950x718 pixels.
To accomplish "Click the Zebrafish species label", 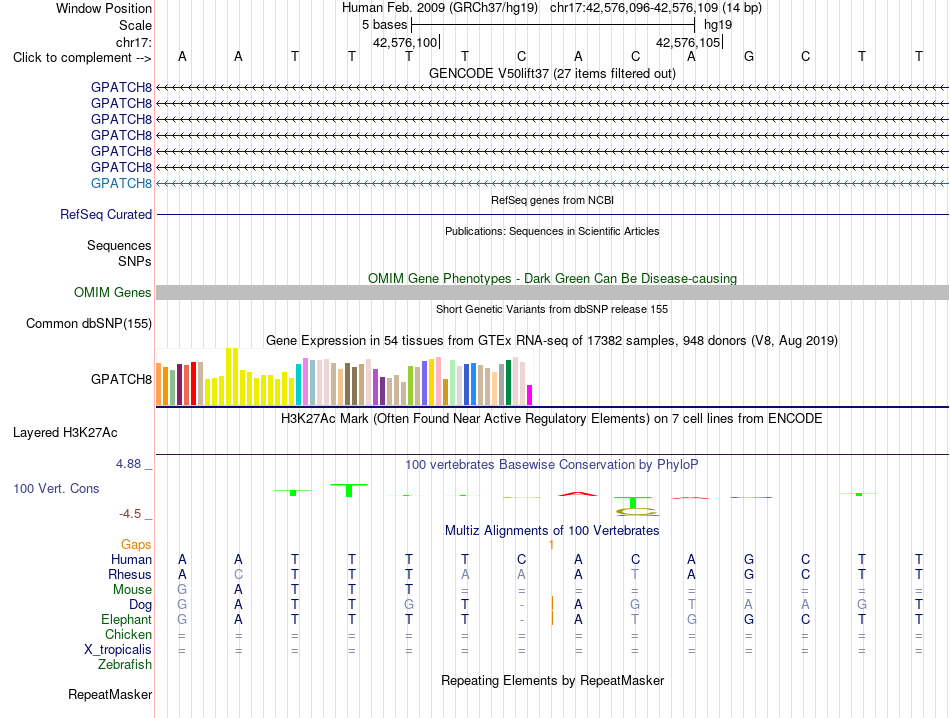I will click(x=125, y=665).
